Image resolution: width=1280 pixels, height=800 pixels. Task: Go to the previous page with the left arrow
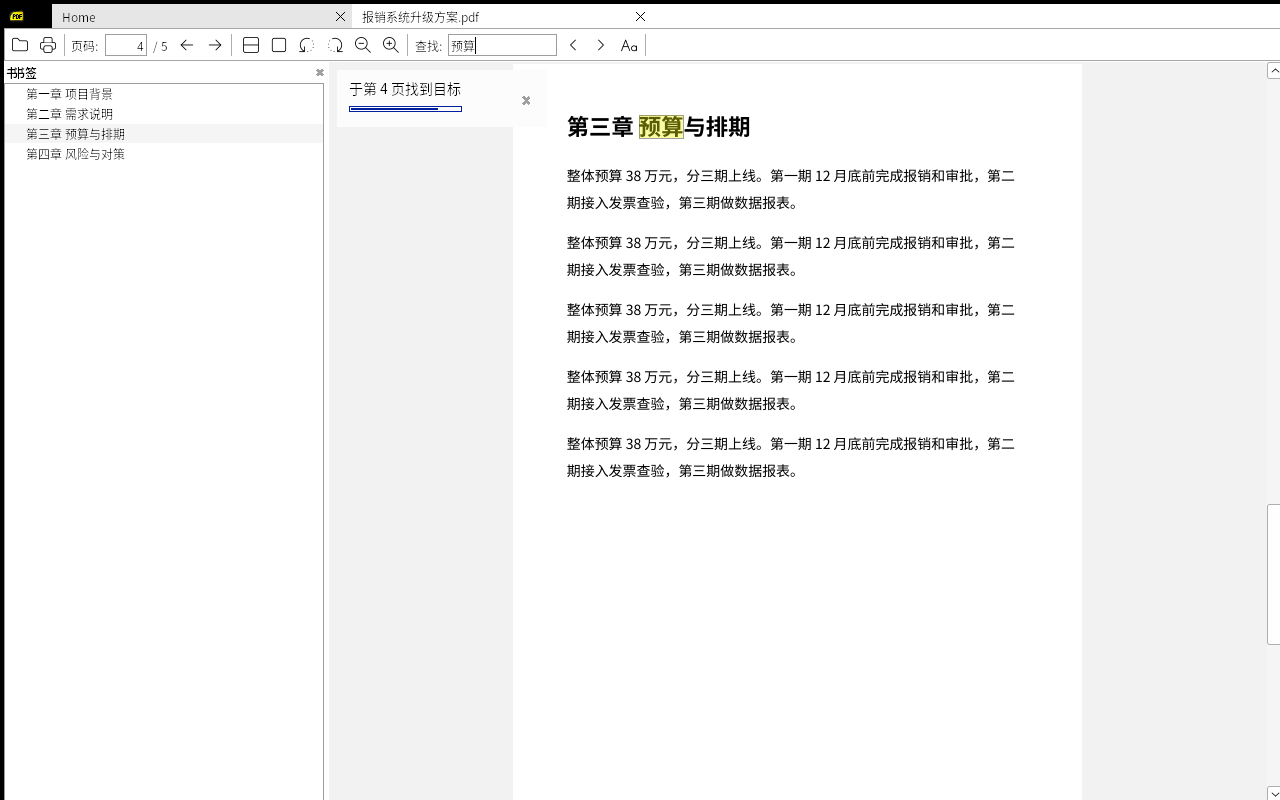(x=187, y=45)
